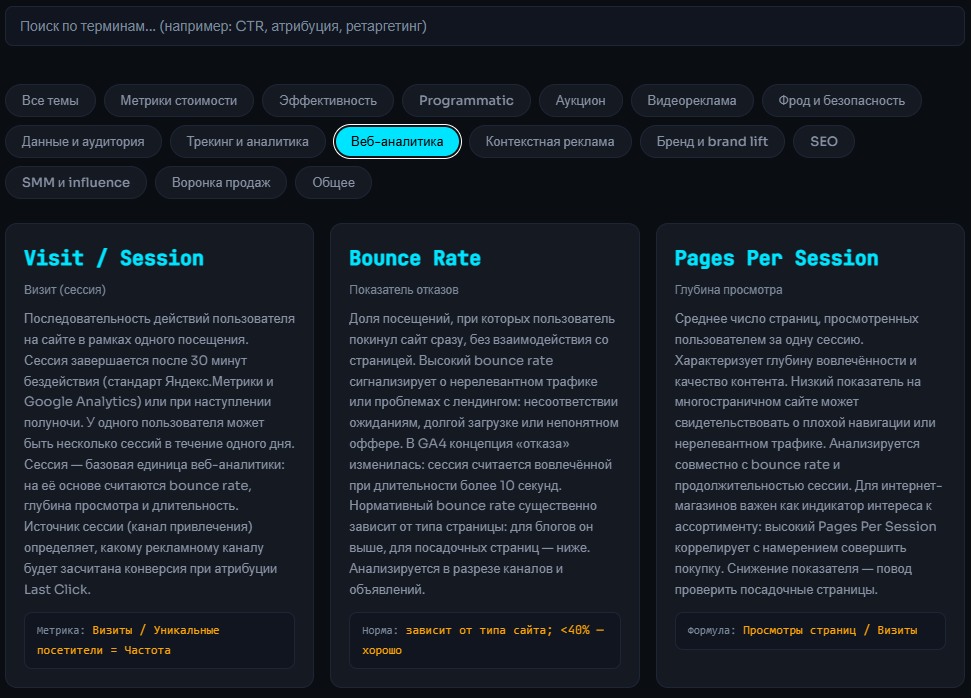Show "SMM и influence" terms

(76, 183)
